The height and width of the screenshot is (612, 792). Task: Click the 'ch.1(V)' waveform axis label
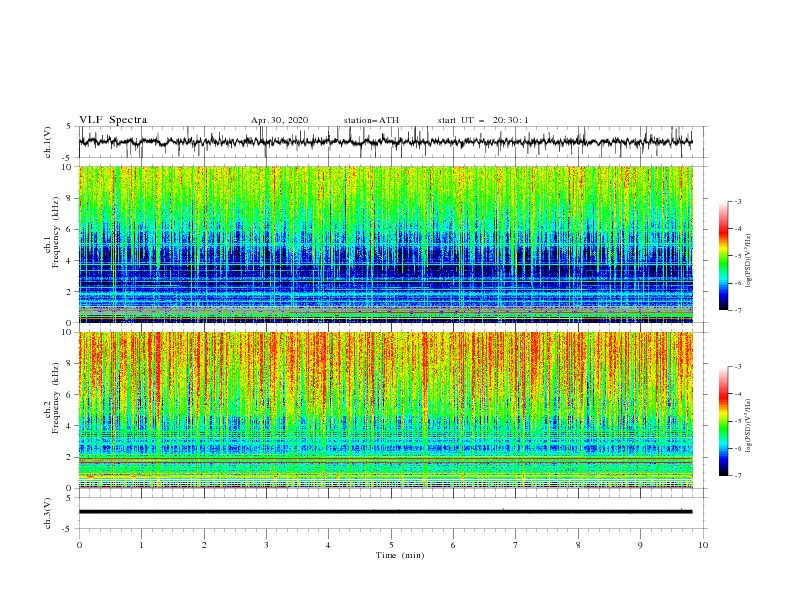tap(48, 142)
